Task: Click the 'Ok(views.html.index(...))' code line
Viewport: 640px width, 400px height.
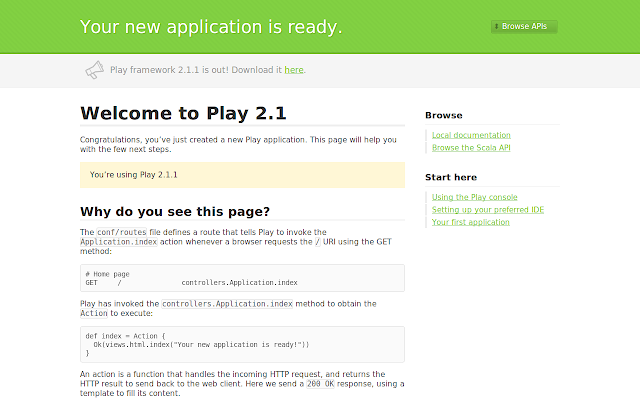Action: [201, 345]
